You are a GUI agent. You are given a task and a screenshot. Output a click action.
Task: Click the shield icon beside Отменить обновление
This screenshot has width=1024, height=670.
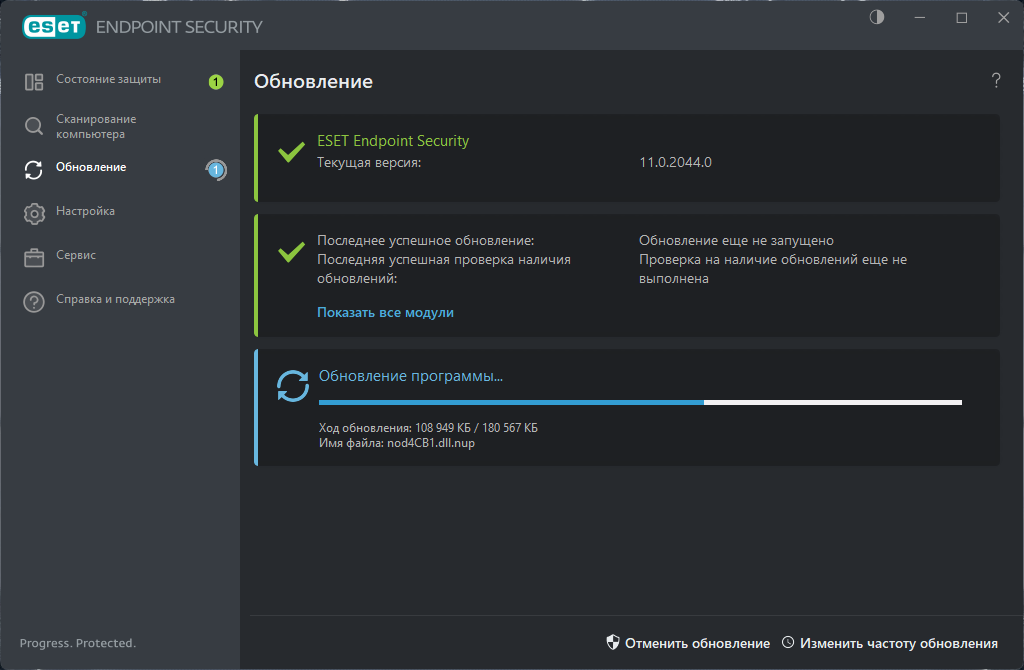click(x=613, y=643)
